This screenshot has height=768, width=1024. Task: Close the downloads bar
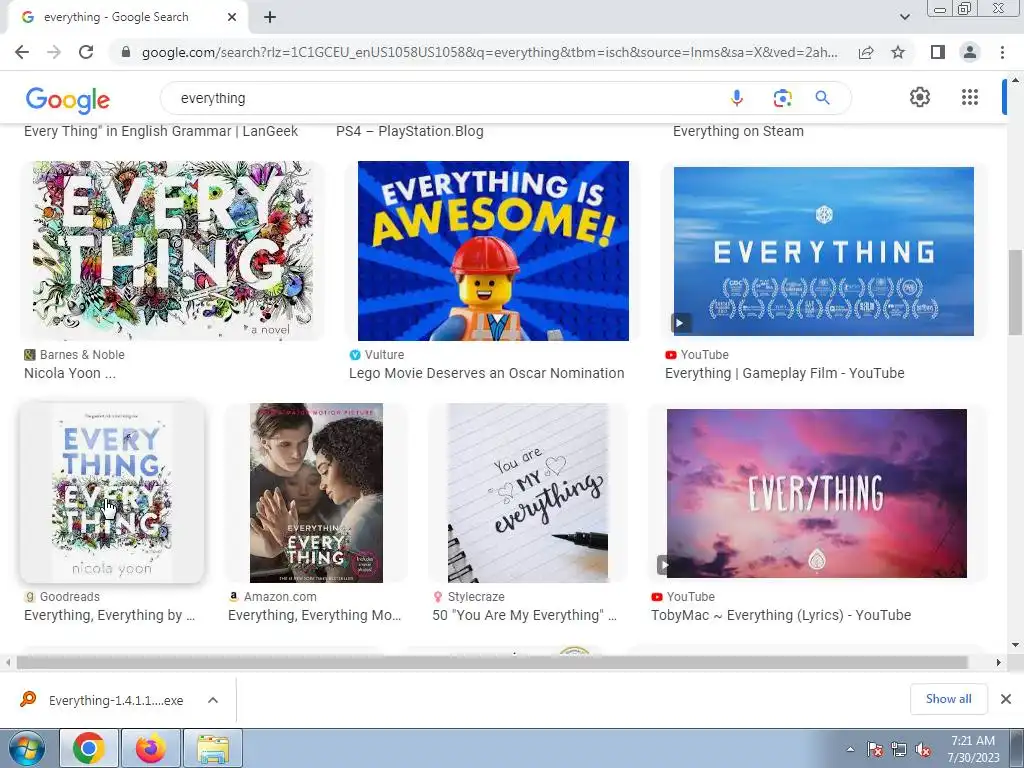pyautogui.click(x=1006, y=699)
